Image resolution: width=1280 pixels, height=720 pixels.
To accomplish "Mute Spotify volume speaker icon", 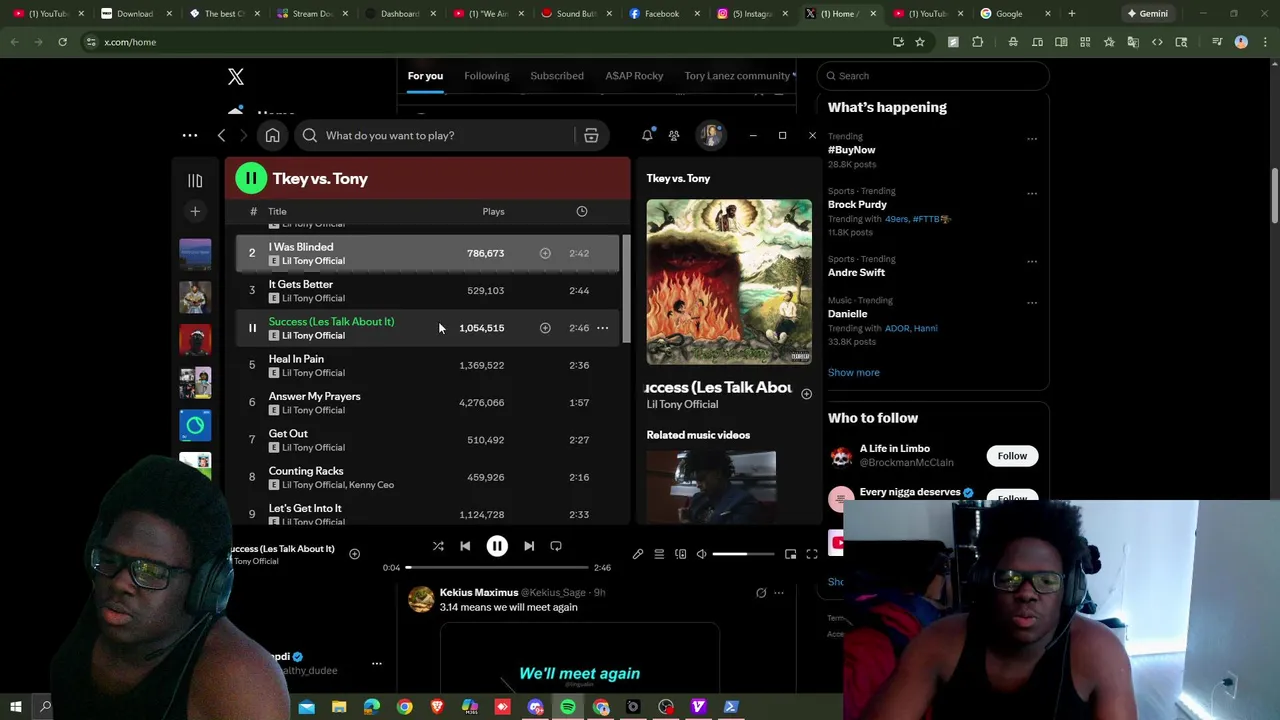I will 701,553.
